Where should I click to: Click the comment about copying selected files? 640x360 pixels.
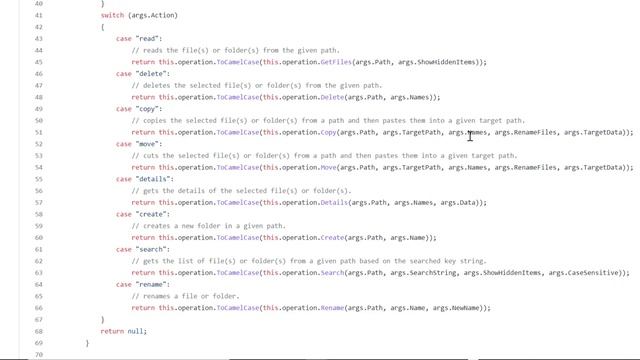coord(328,120)
